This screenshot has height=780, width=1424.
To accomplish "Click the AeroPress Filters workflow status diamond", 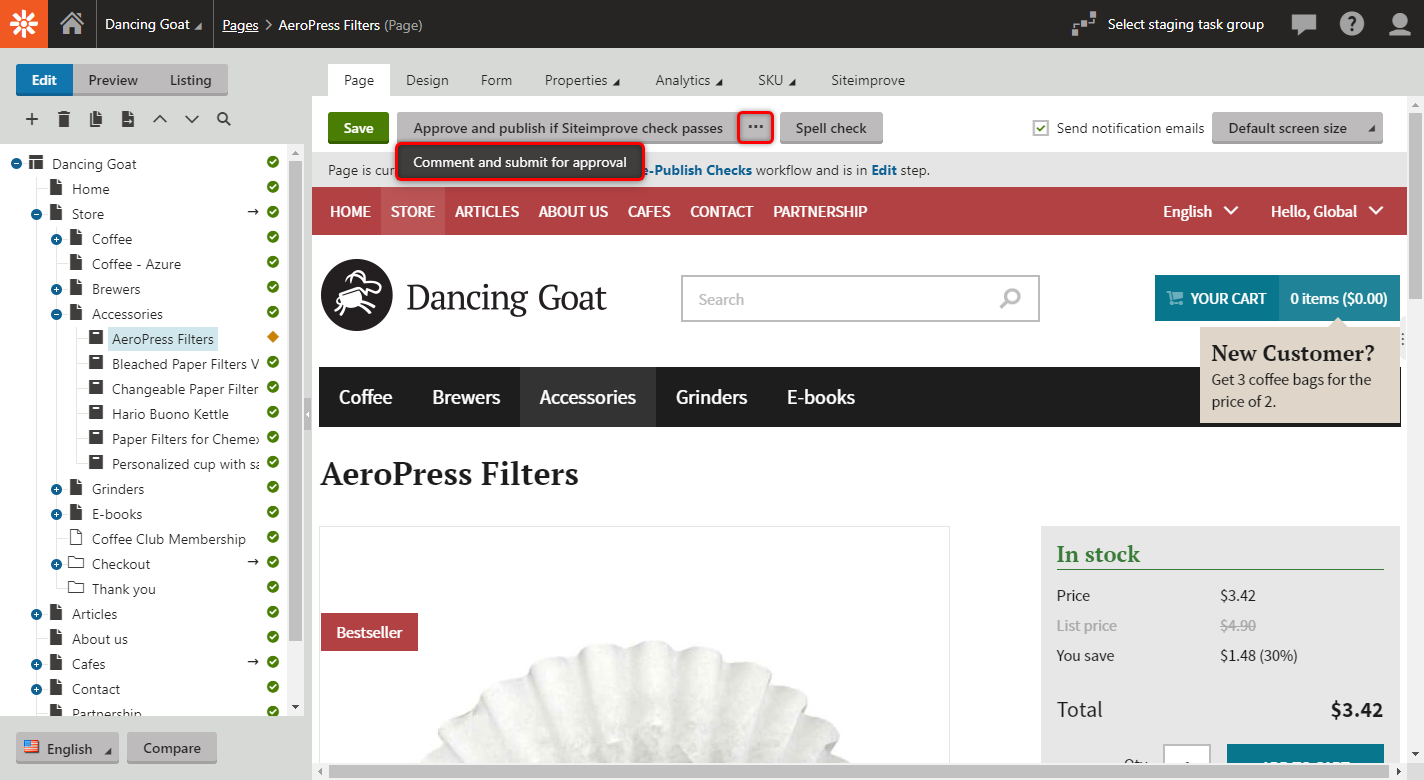I will 273,337.
